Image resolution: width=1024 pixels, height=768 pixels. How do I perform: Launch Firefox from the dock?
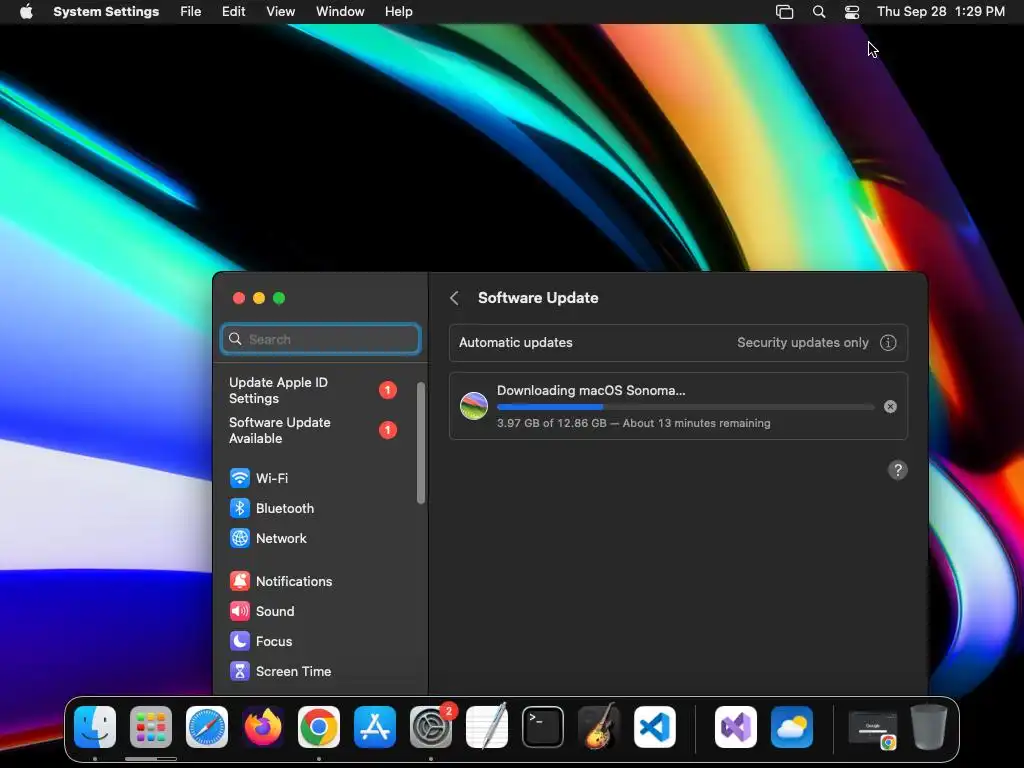point(263,727)
